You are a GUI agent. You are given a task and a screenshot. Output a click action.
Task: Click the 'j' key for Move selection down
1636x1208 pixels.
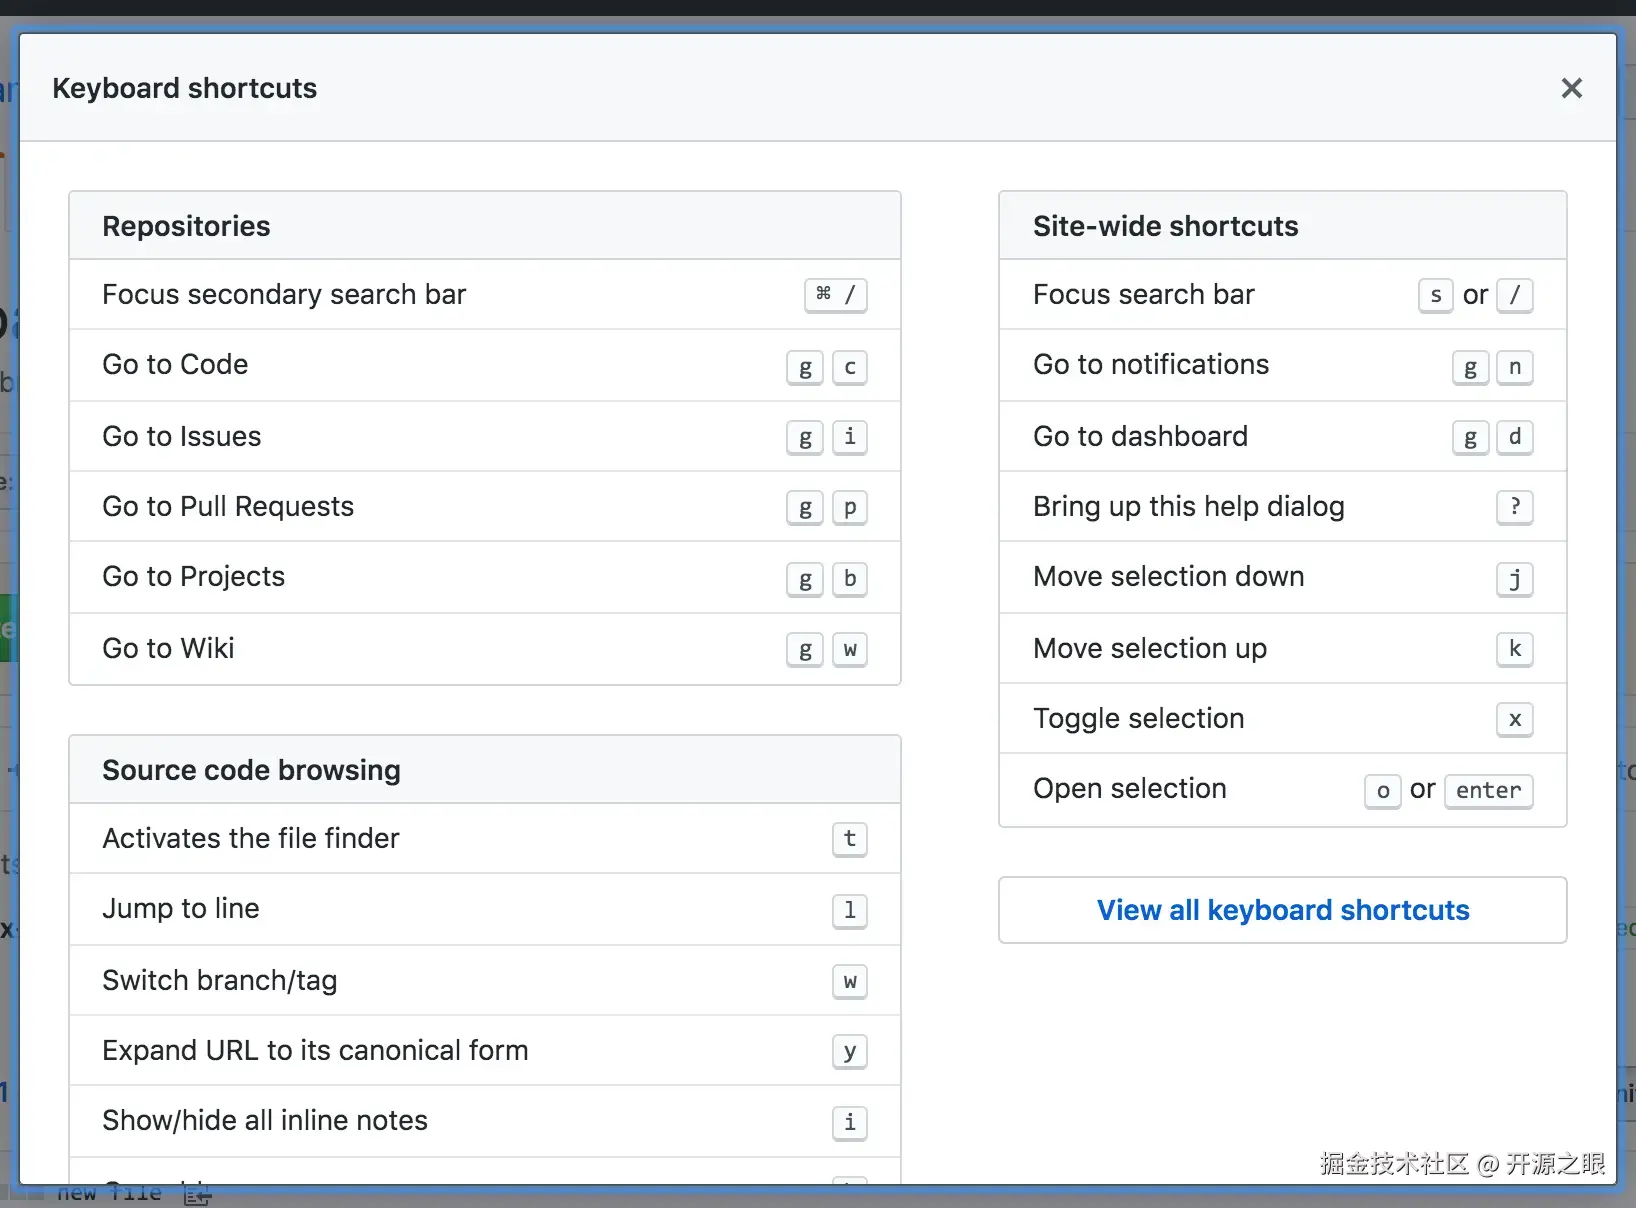(x=1514, y=579)
